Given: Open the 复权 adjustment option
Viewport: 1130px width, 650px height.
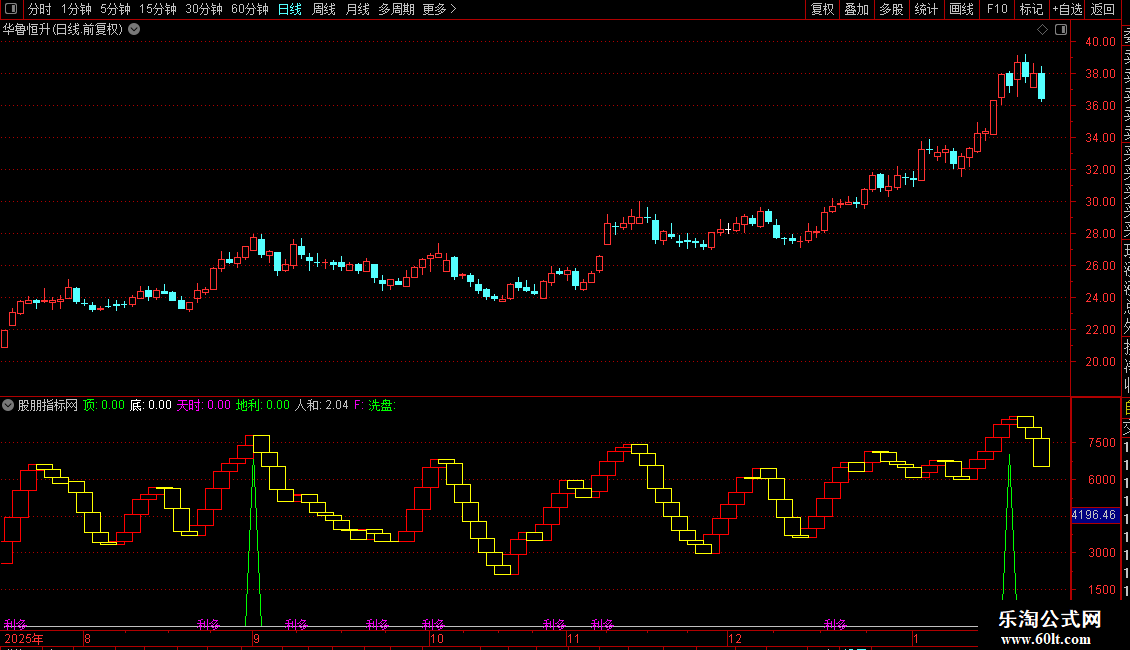Looking at the screenshot, I should [822, 9].
